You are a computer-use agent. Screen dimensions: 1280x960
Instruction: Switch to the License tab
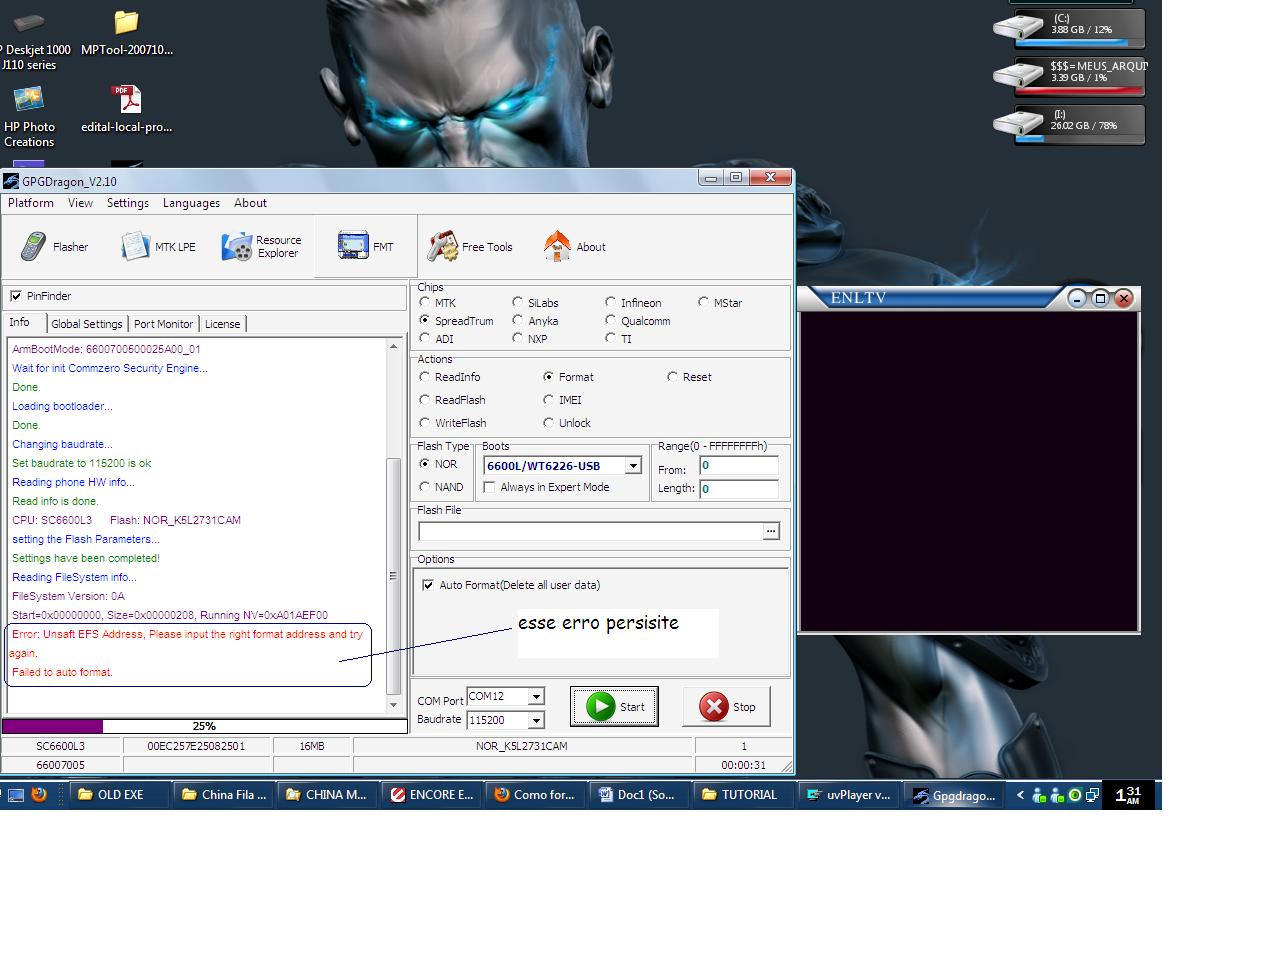pyautogui.click(x=222, y=324)
